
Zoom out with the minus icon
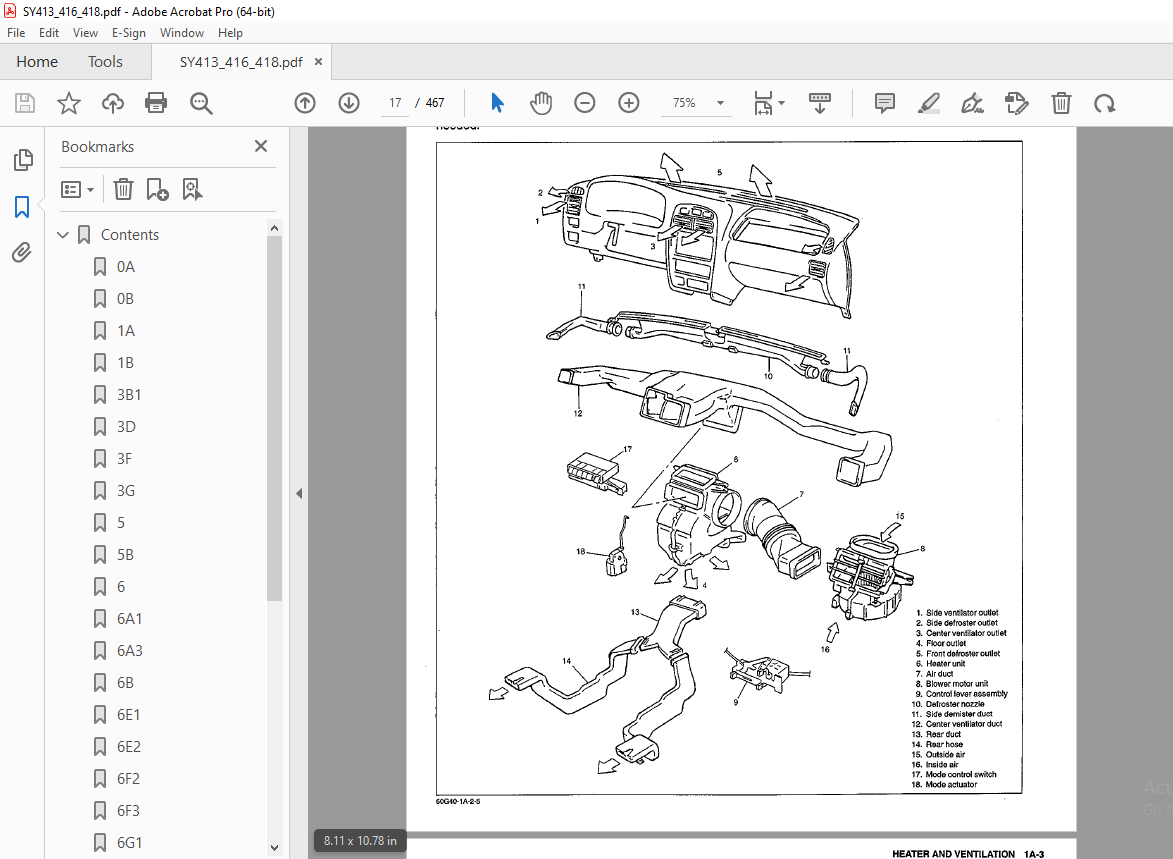tap(584, 103)
